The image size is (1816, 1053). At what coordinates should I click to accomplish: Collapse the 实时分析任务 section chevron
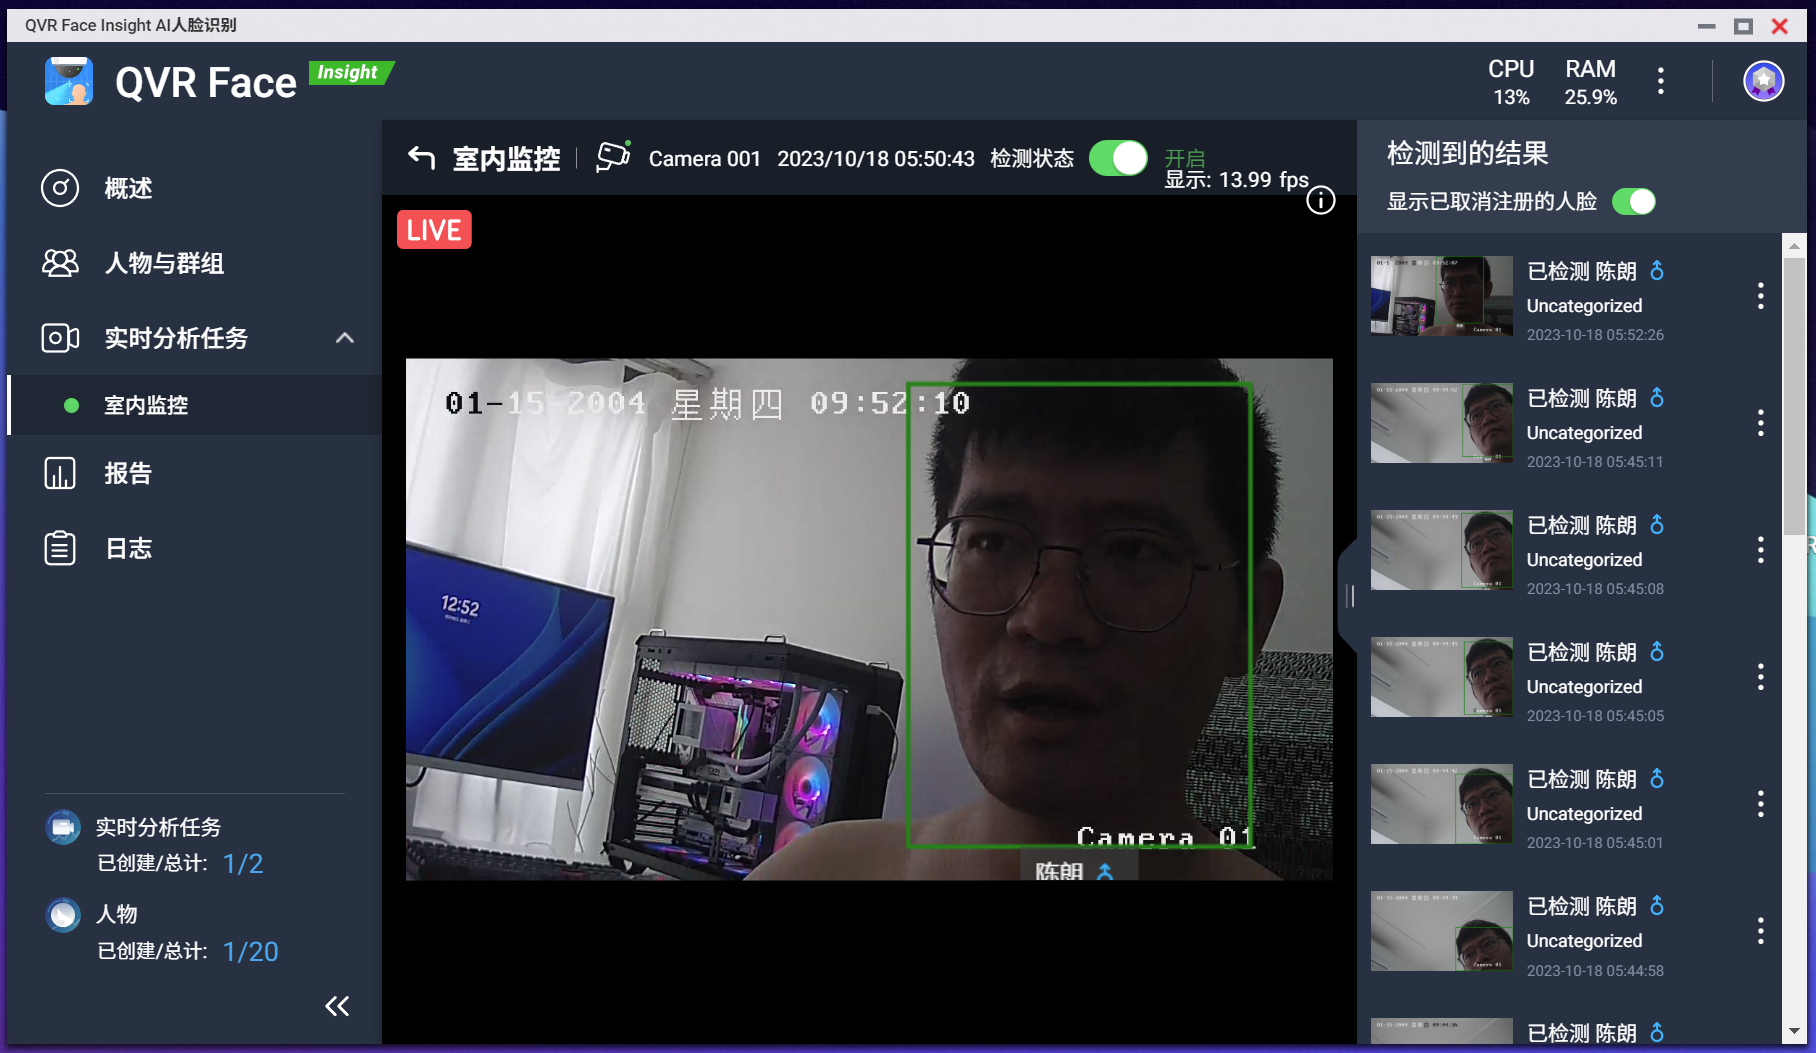(x=345, y=338)
